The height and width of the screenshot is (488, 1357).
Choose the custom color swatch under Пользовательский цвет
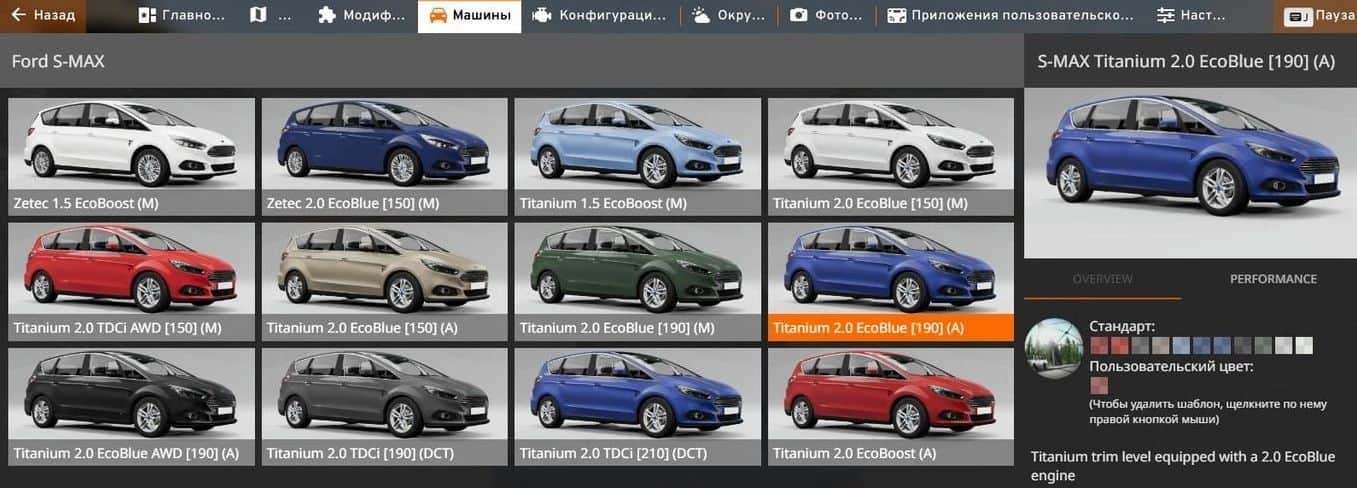click(x=1099, y=385)
